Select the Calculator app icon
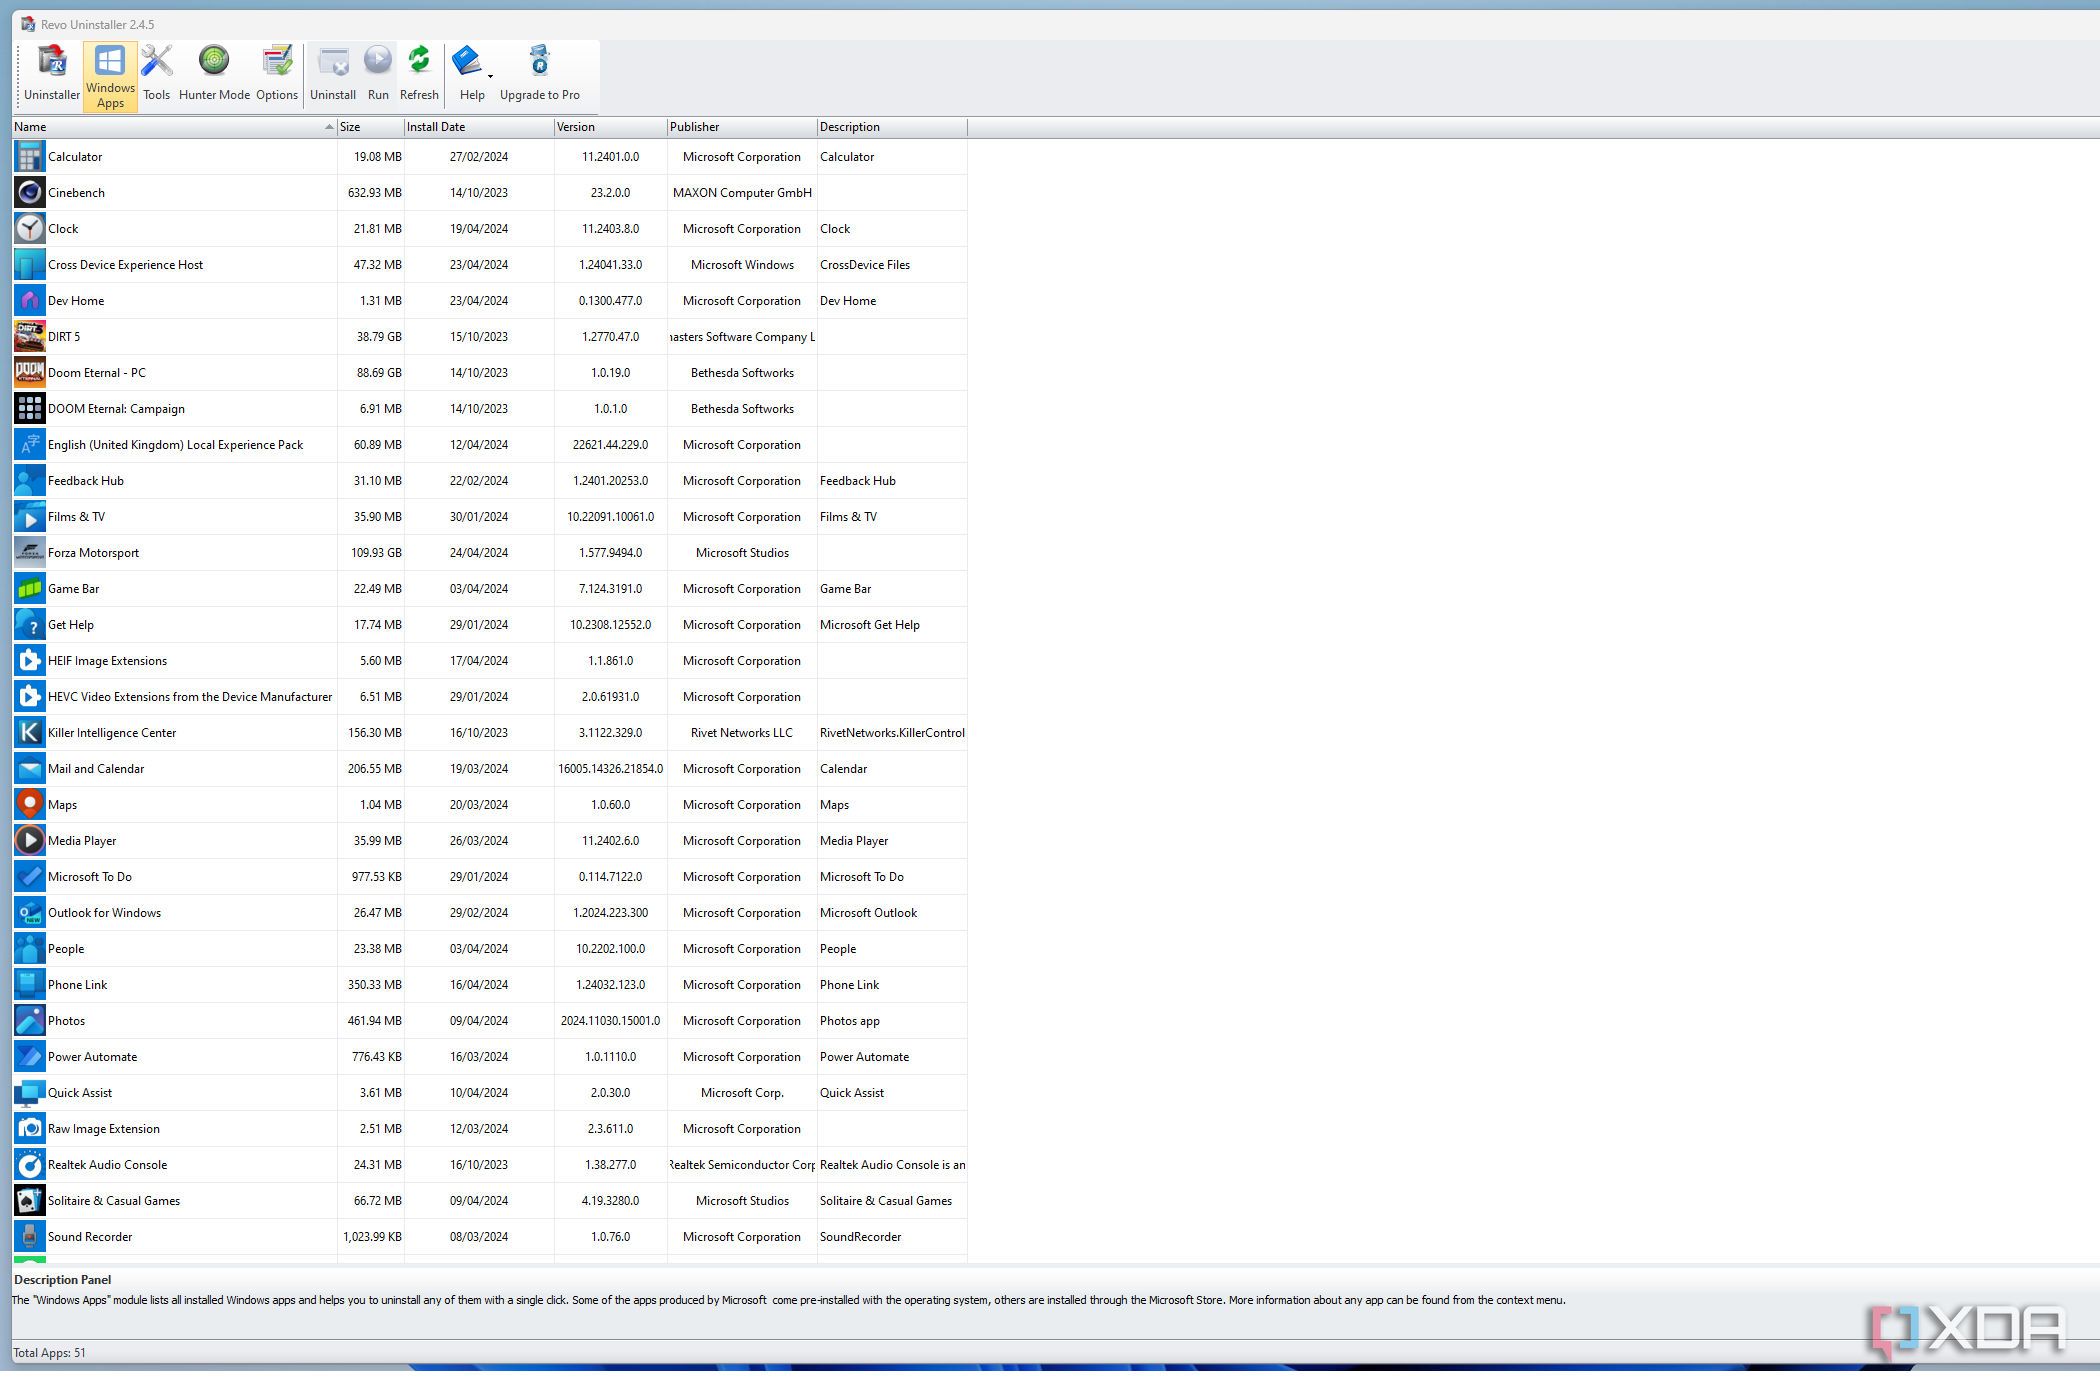This screenshot has height=1400, width=2100. (x=30, y=157)
